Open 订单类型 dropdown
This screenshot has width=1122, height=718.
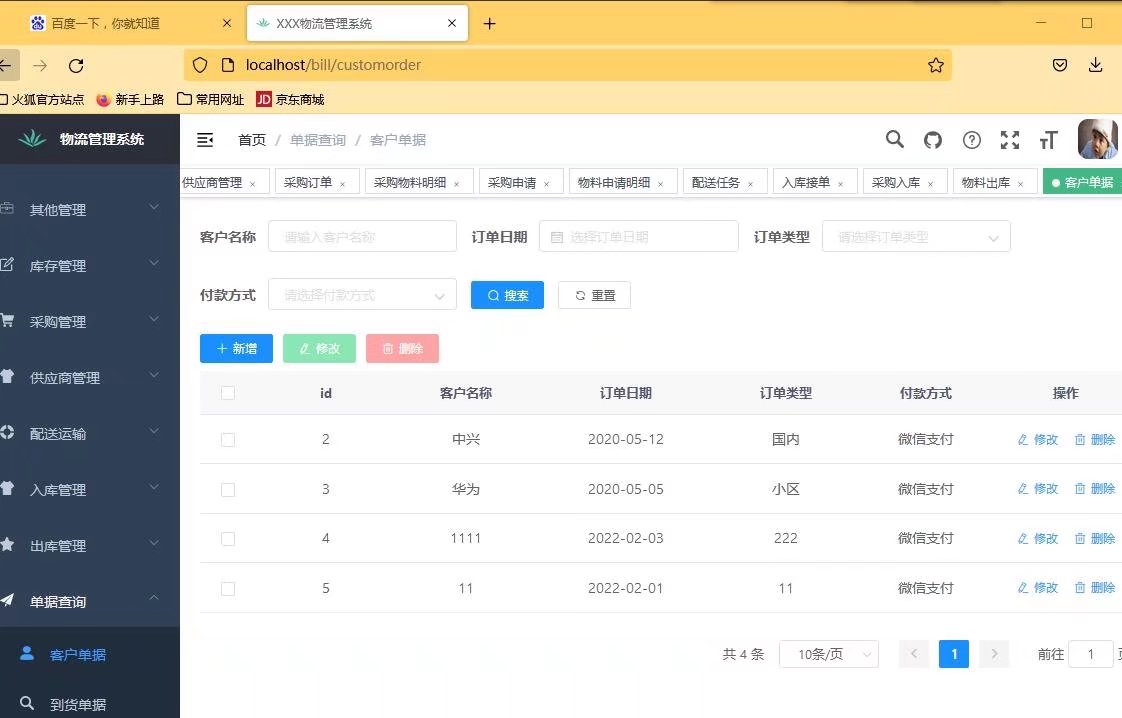[x=916, y=237]
